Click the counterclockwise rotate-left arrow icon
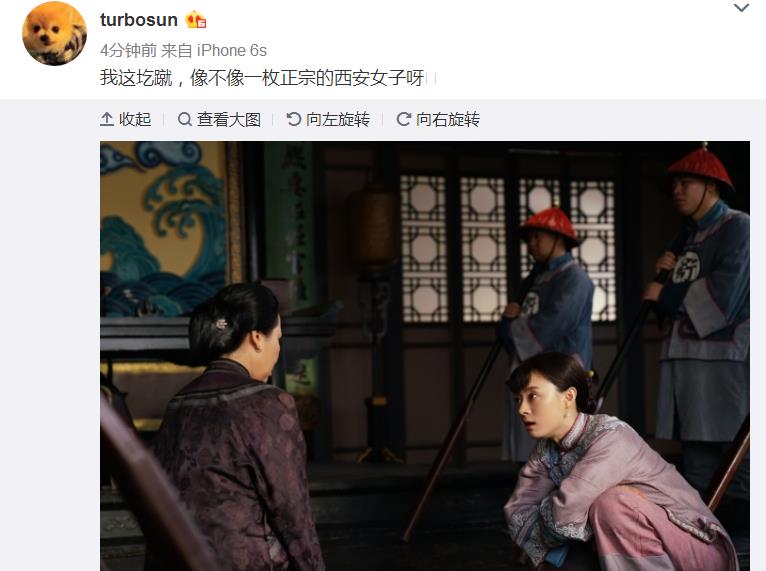 294,119
